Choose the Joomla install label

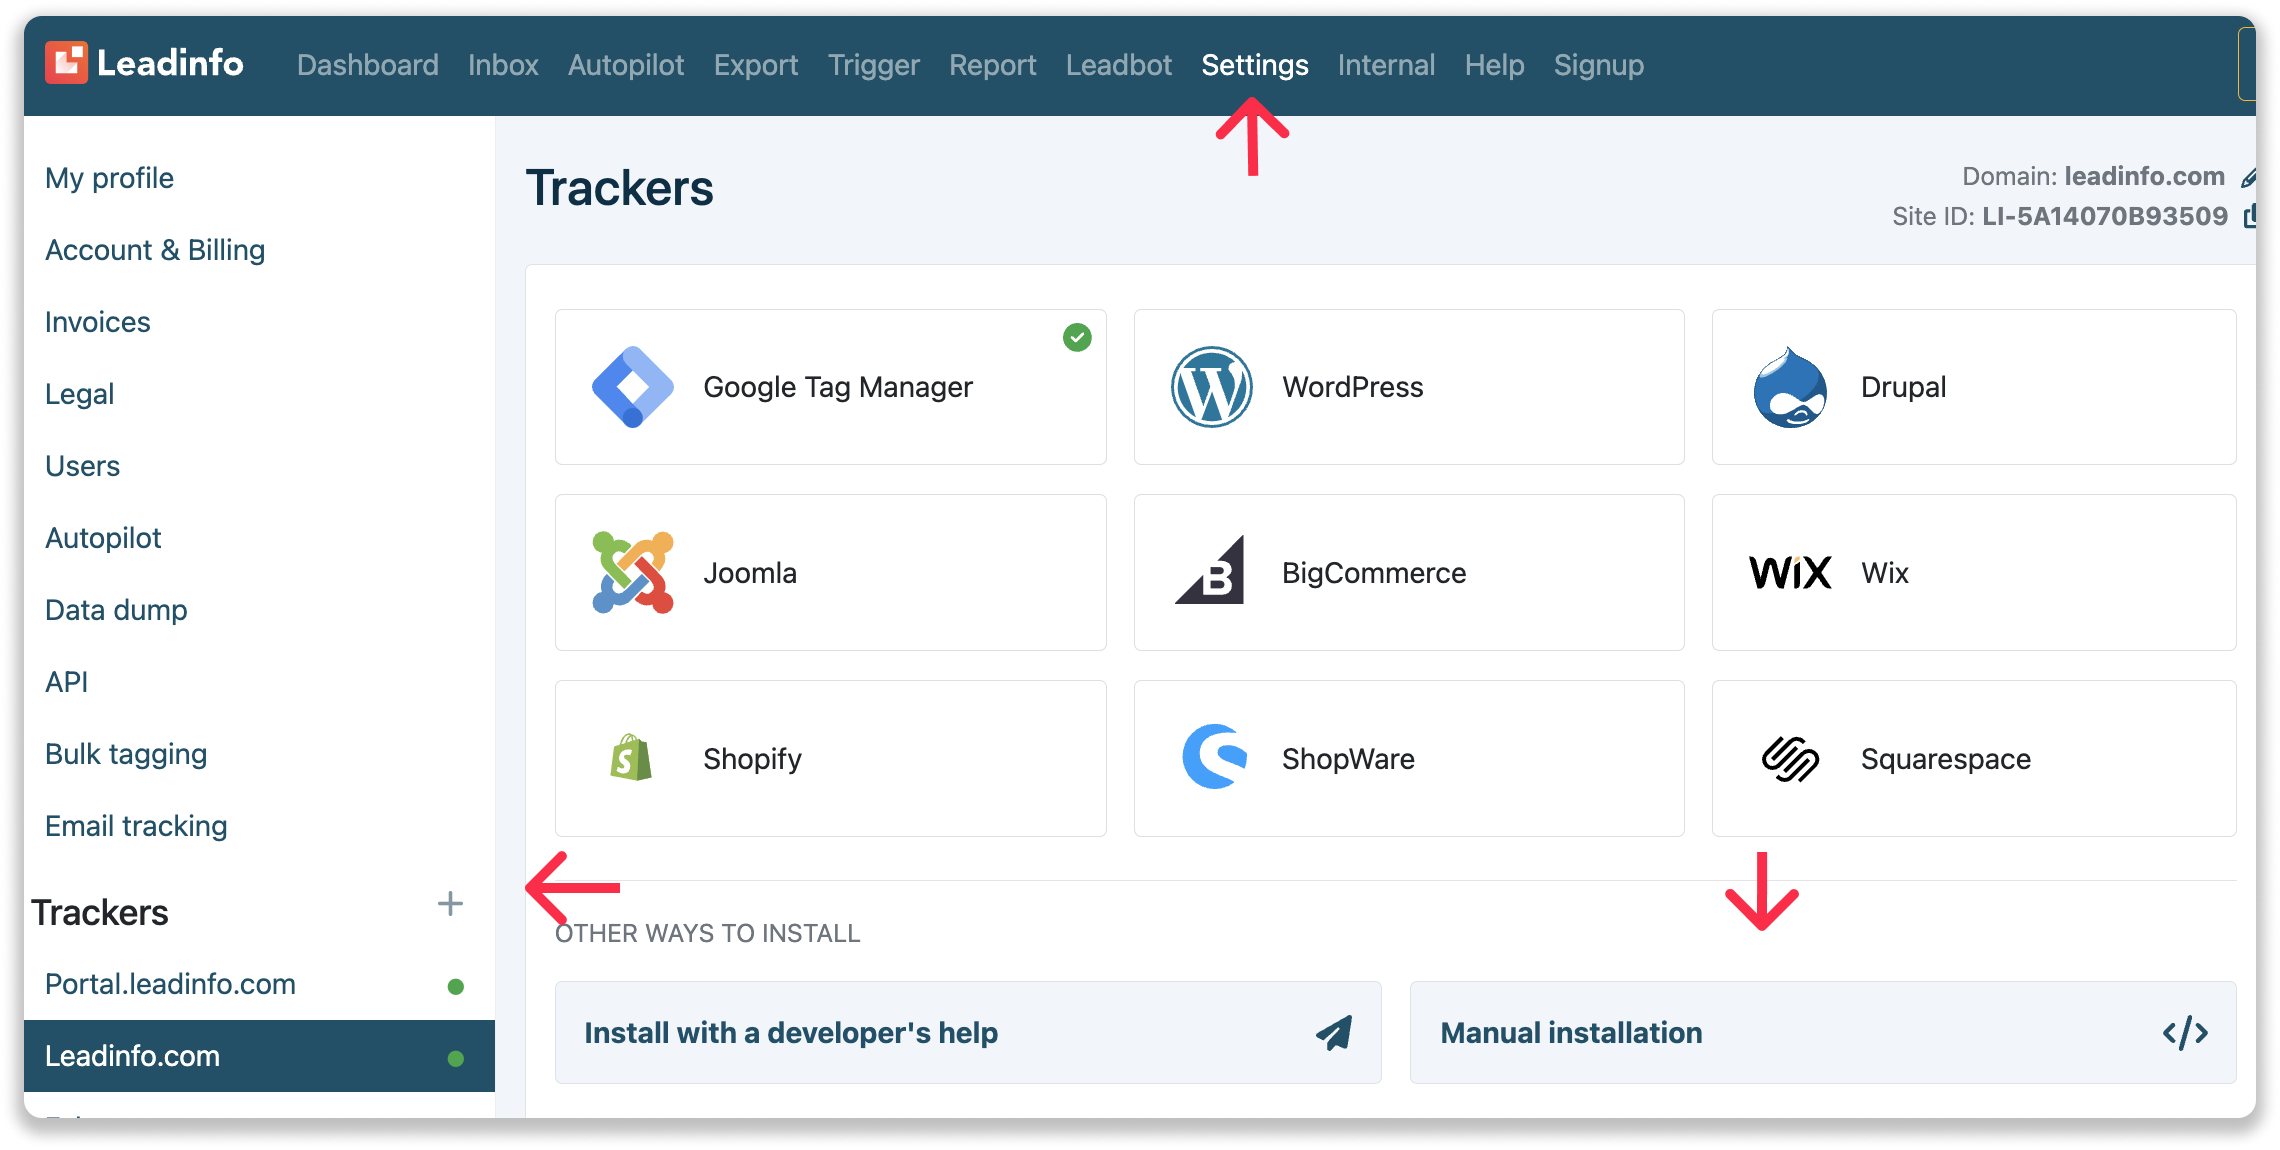pos(749,573)
